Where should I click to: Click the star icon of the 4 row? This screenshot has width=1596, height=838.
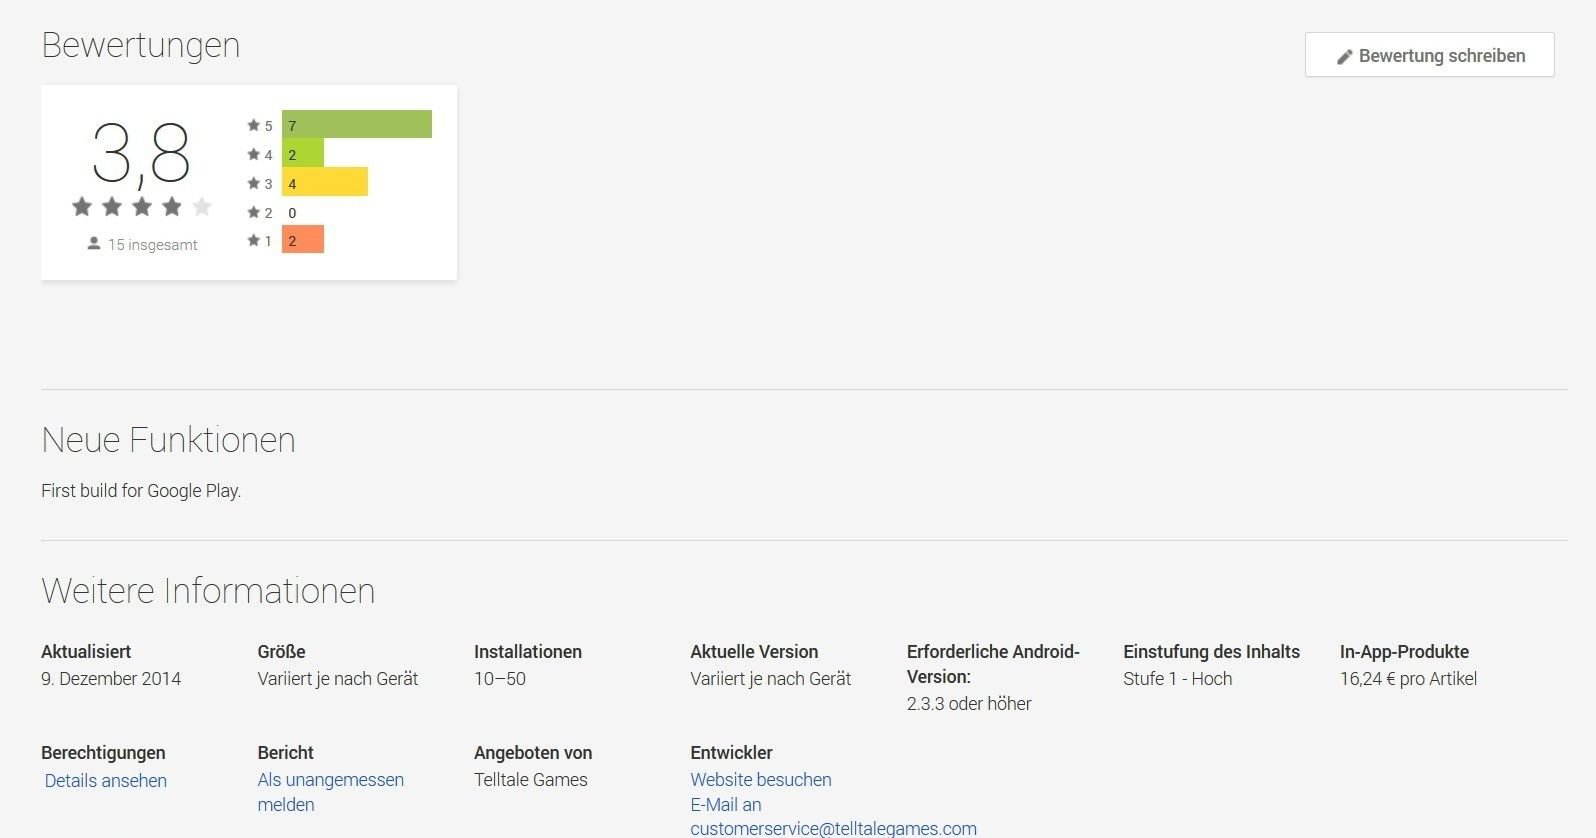coord(253,154)
